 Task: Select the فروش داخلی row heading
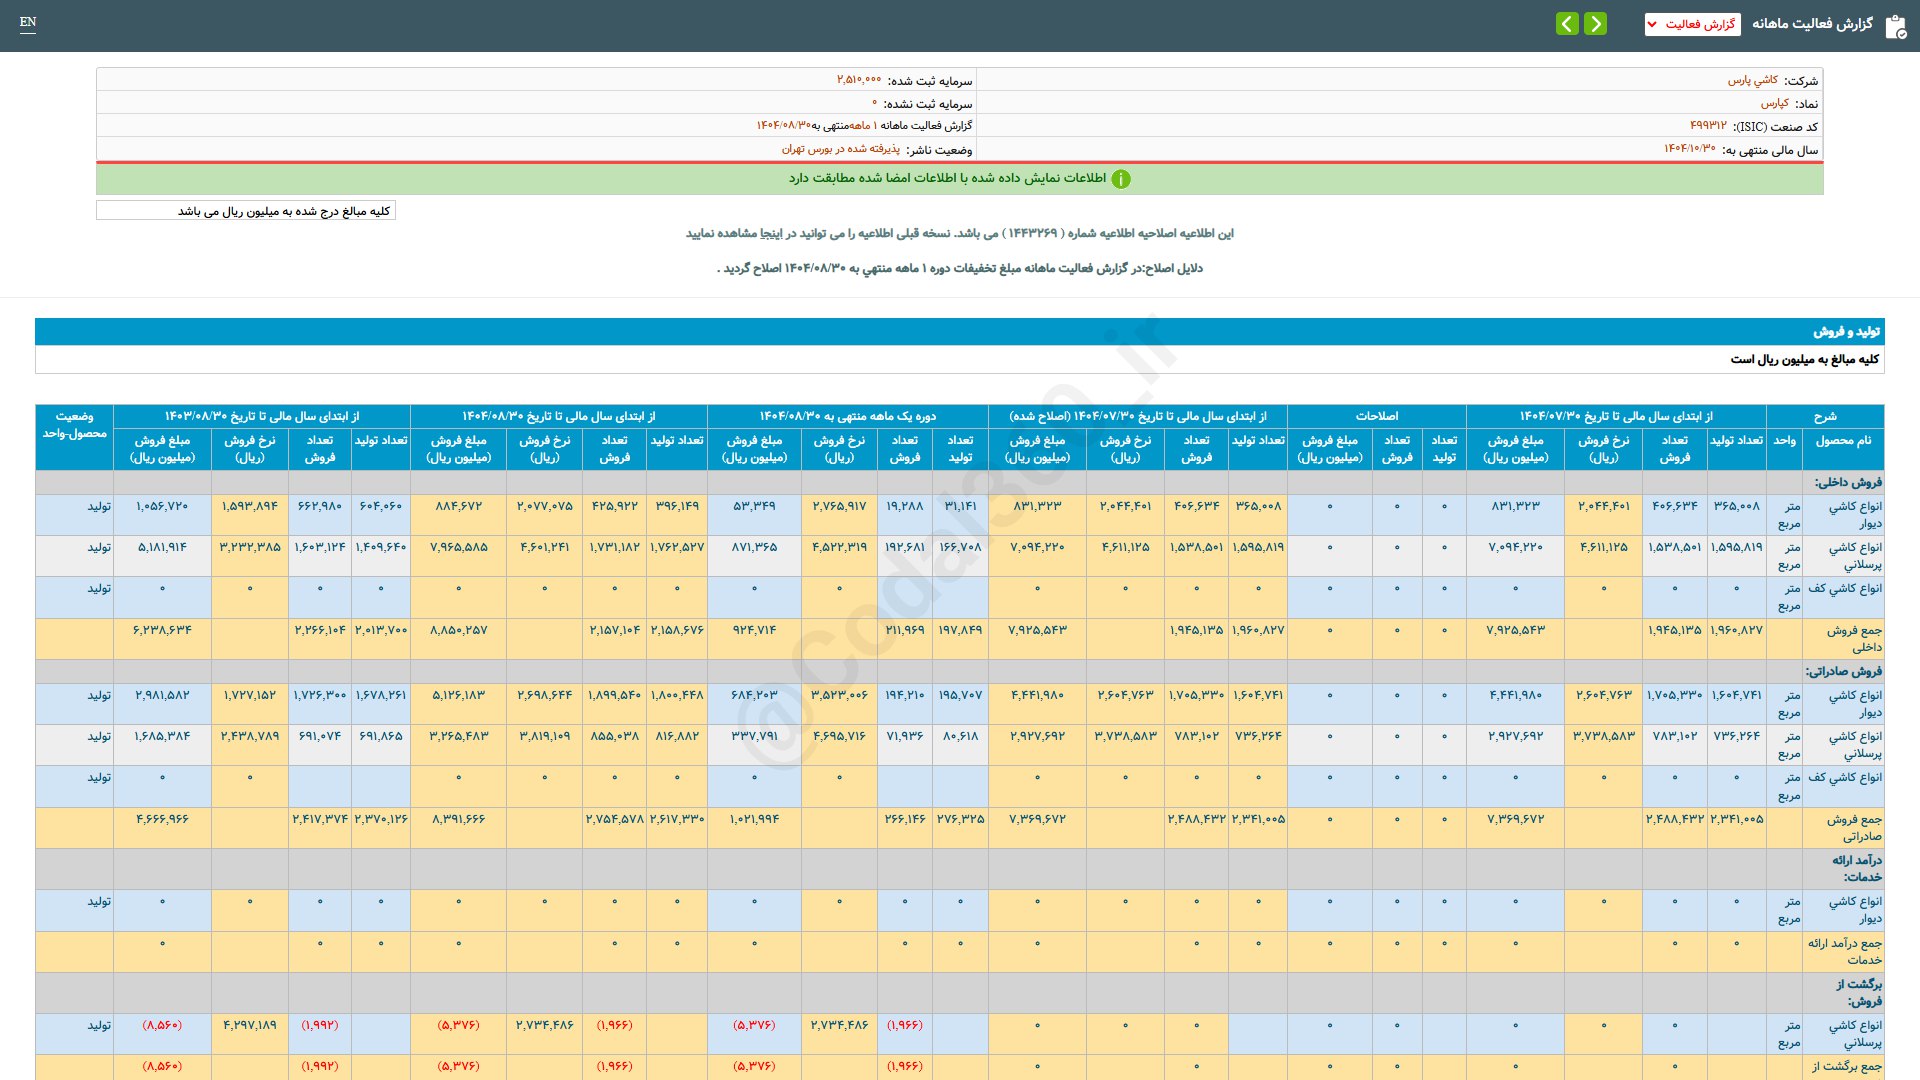point(1848,482)
